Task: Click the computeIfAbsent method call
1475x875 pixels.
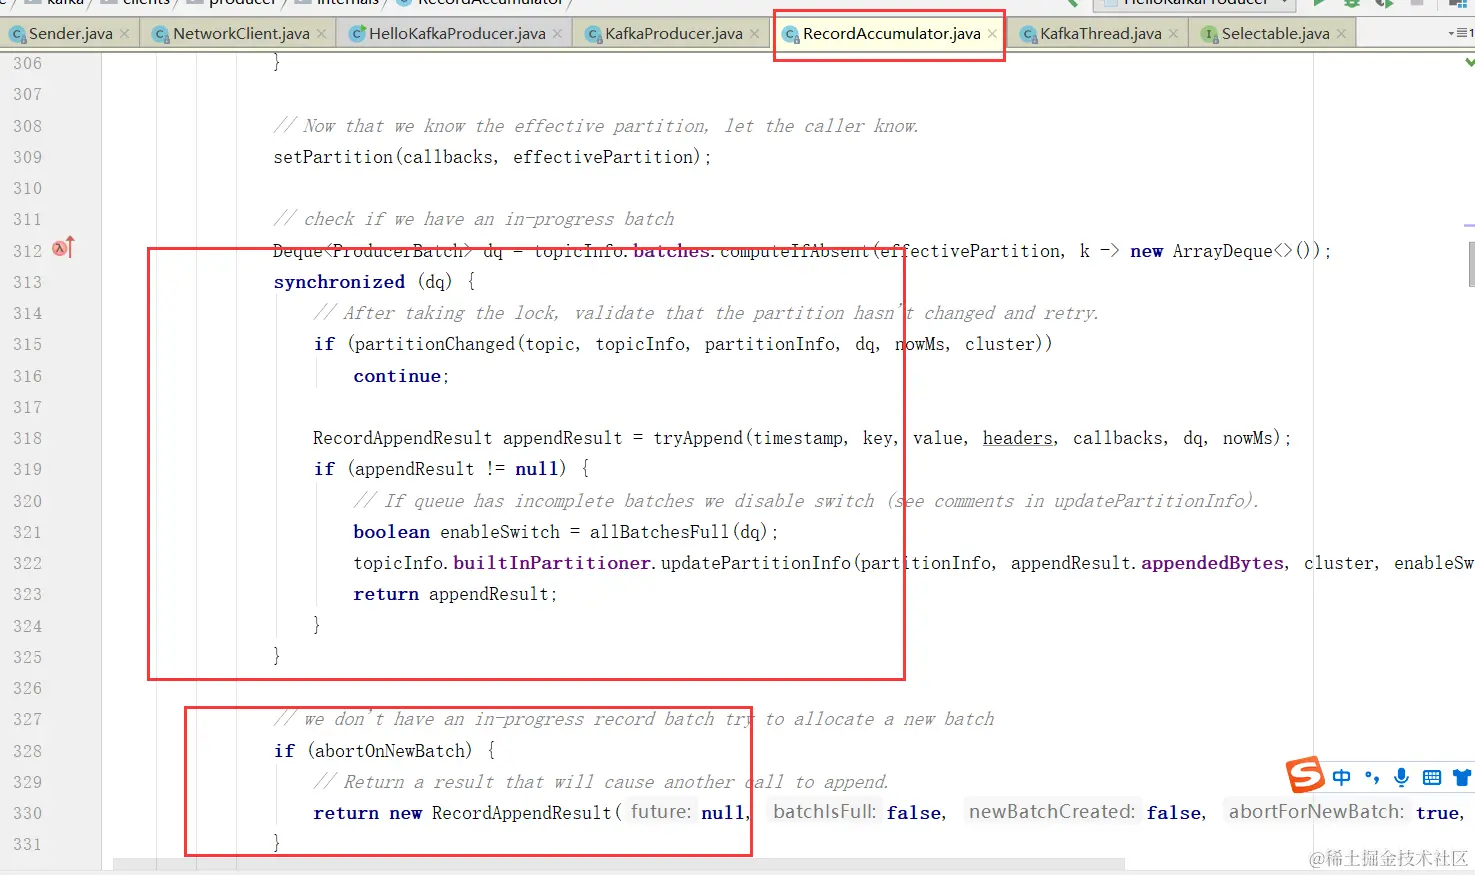Action: point(795,251)
